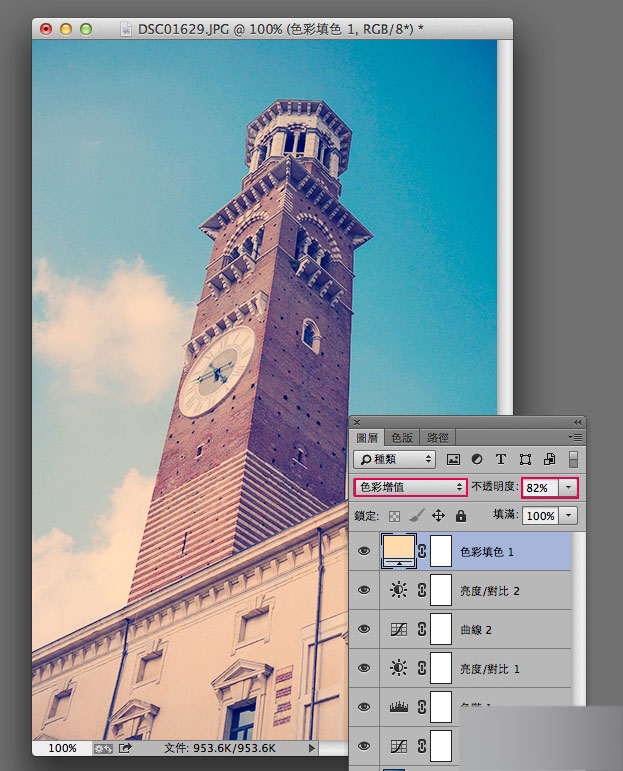Filter layers by pixel layer icon
This screenshot has height=771, width=623.
(x=453, y=459)
